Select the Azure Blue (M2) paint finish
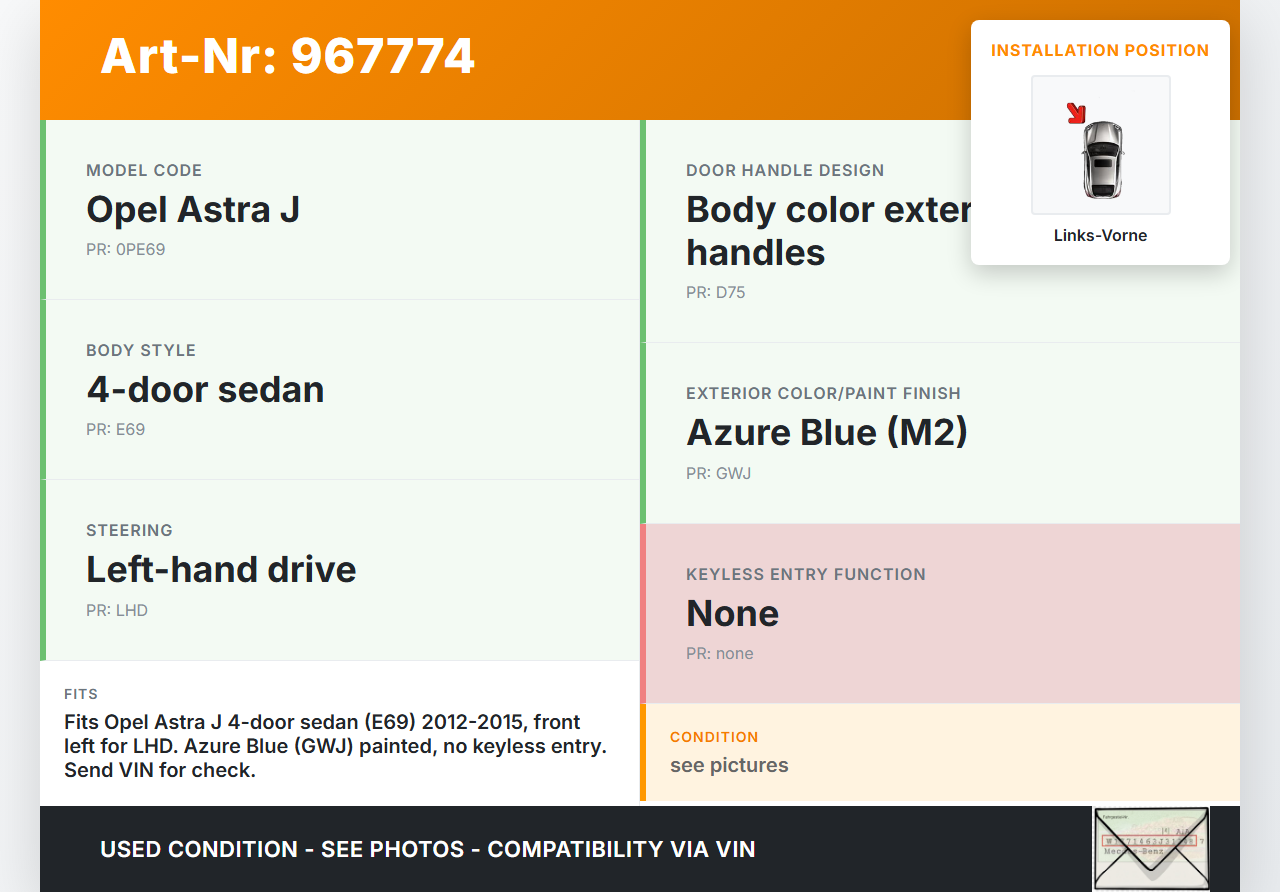This screenshot has width=1280, height=892. 826,432
